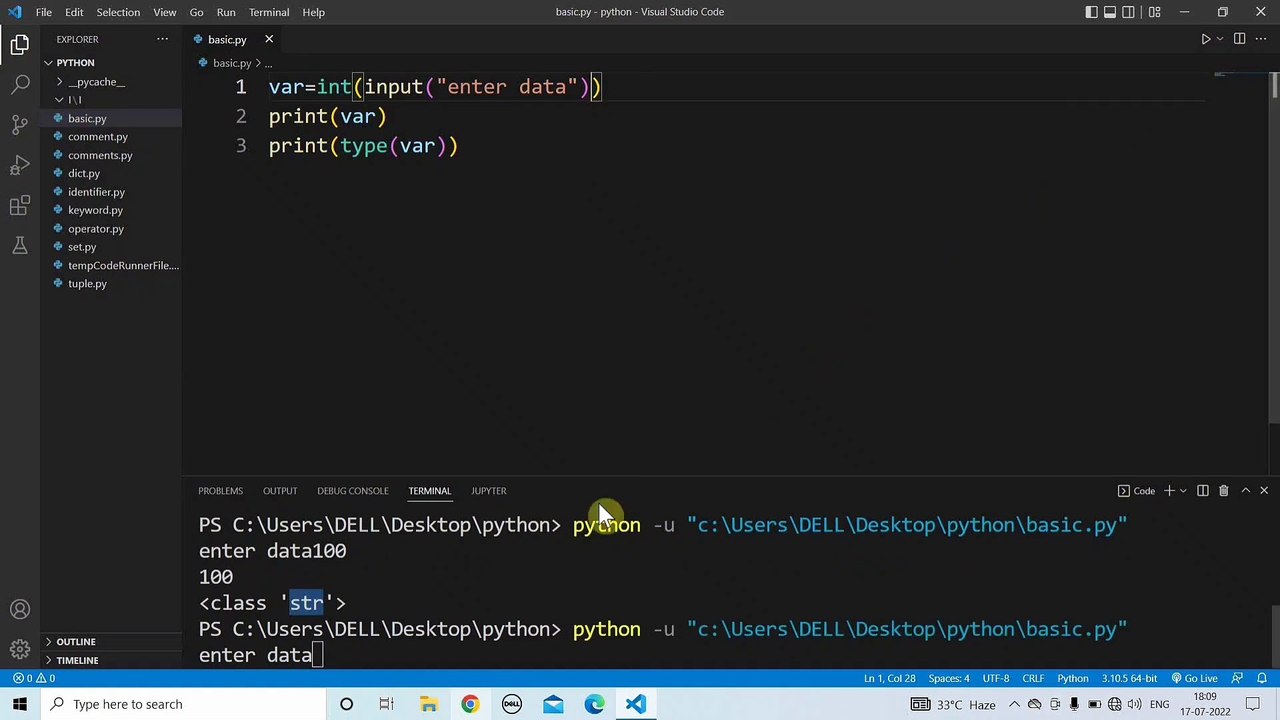Open the Extensions view
This screenshot has width=1280, height=720.
20,206
